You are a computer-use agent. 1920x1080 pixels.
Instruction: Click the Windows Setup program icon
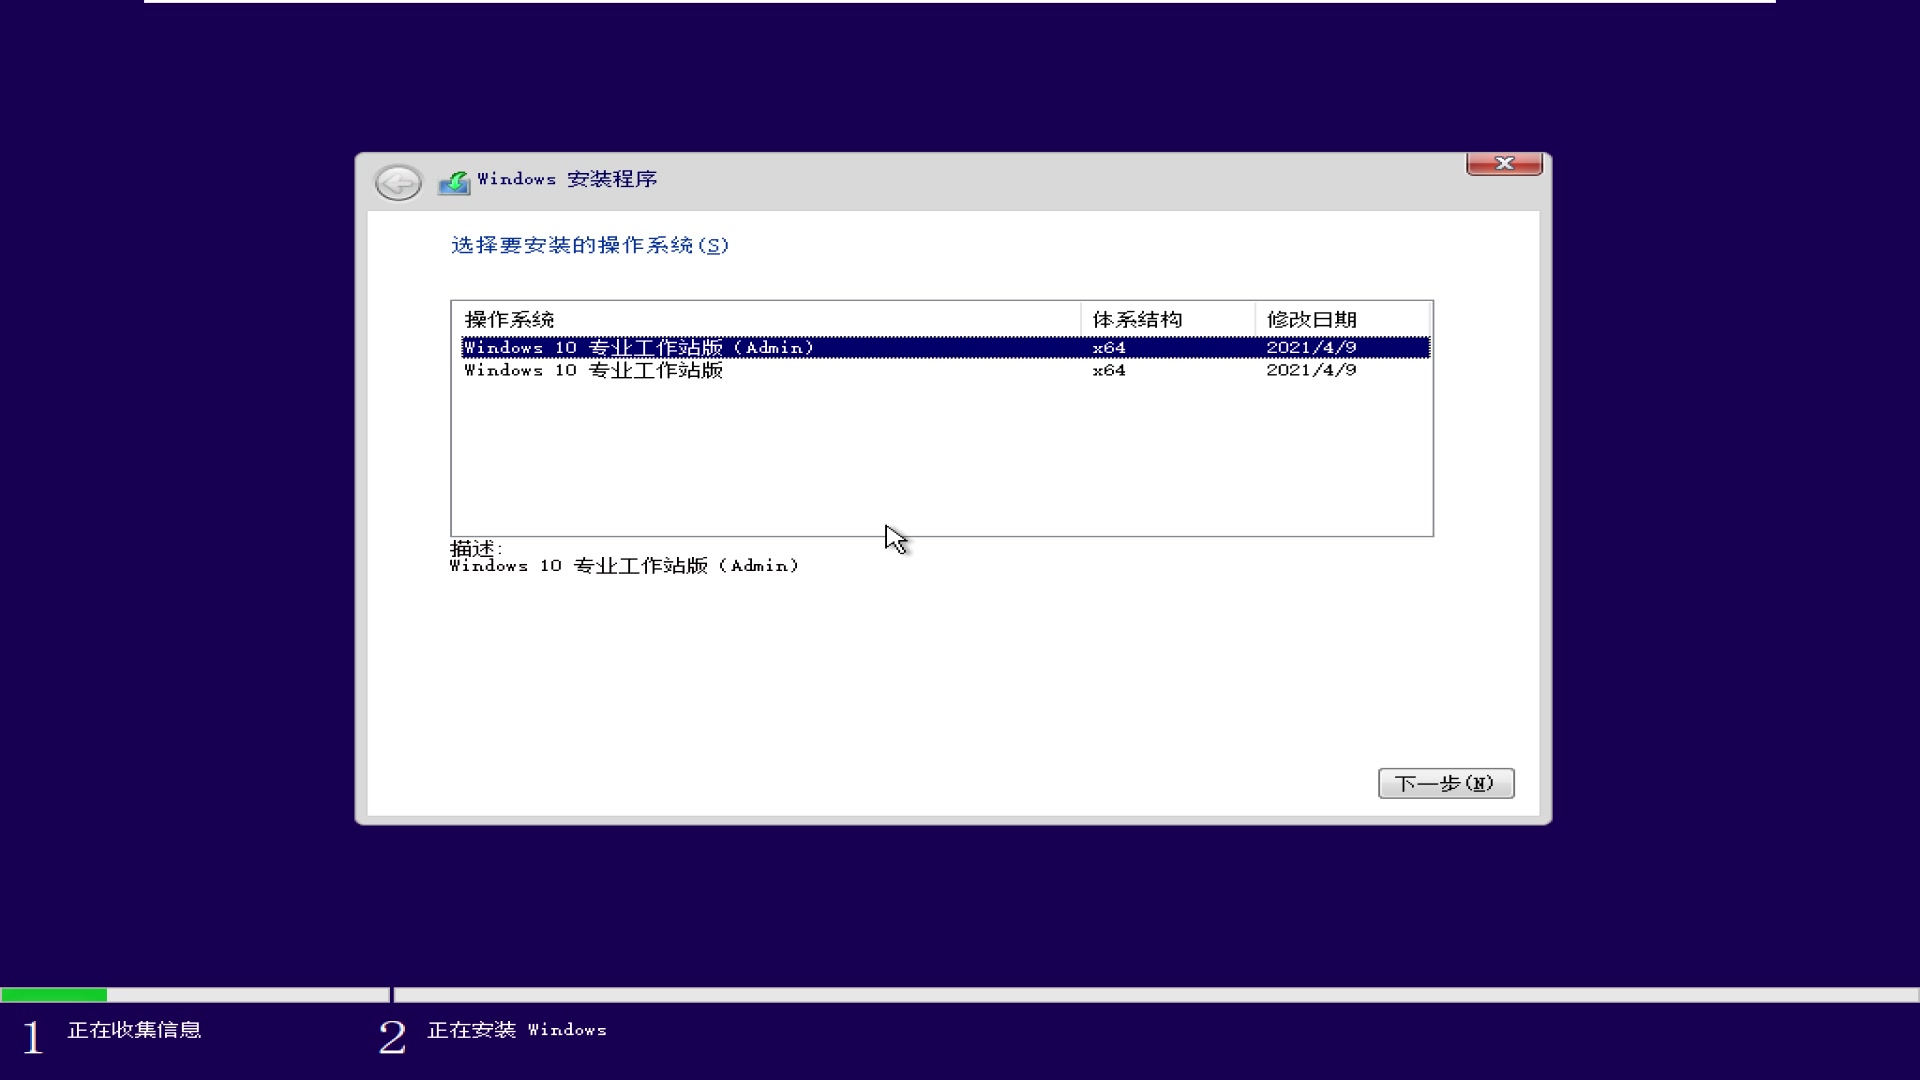click(454, 178)
